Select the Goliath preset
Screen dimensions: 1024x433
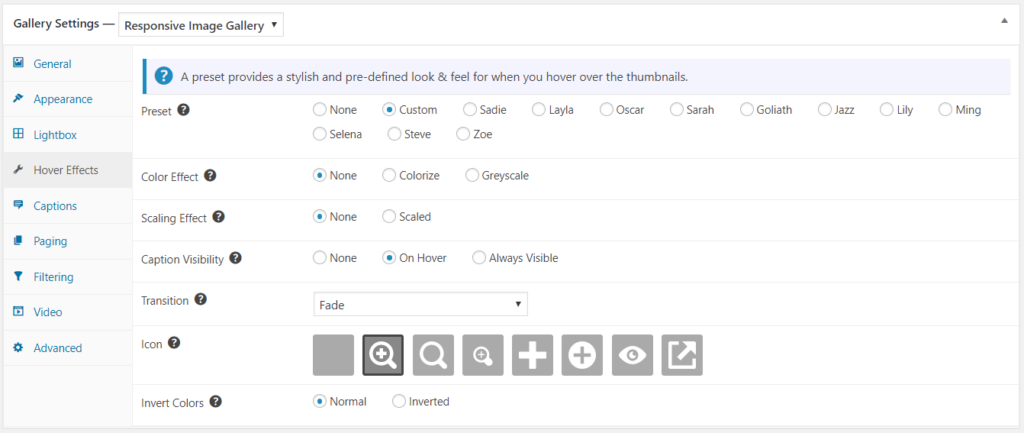pos(746,110)
